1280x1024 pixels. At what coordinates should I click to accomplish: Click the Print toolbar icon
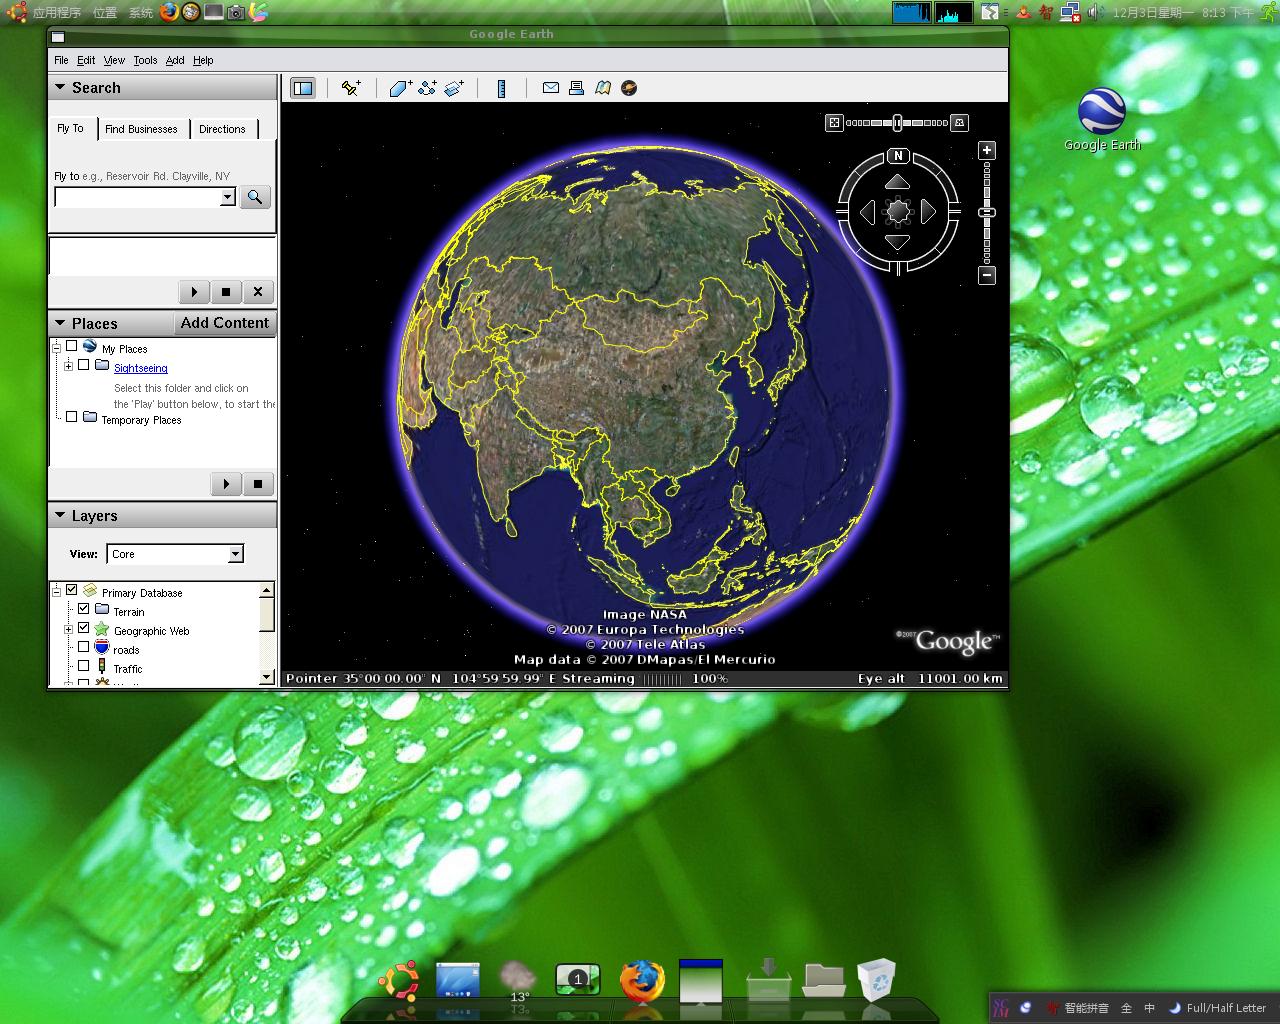[576, 88]
